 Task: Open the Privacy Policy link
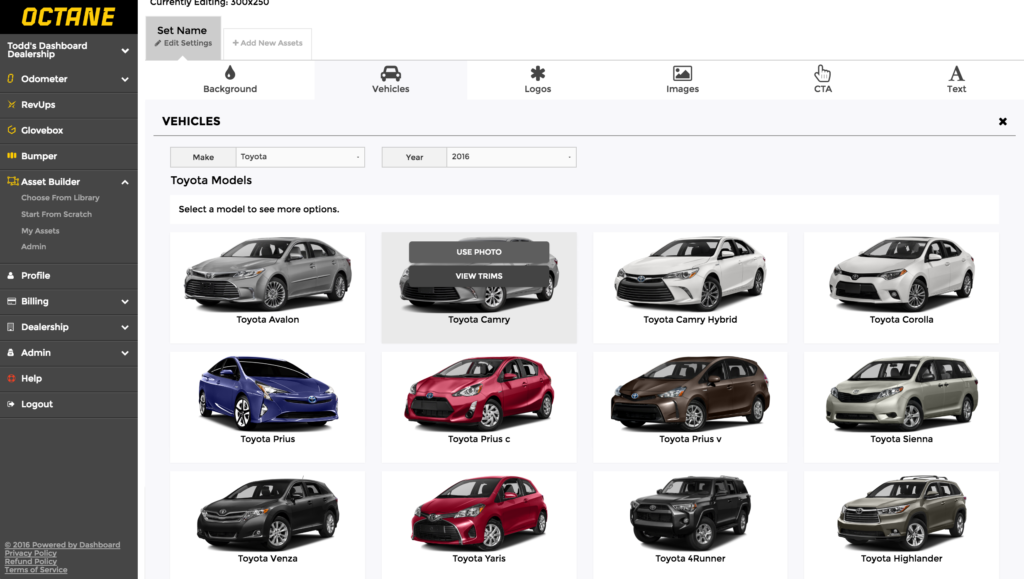click(31, 553)
